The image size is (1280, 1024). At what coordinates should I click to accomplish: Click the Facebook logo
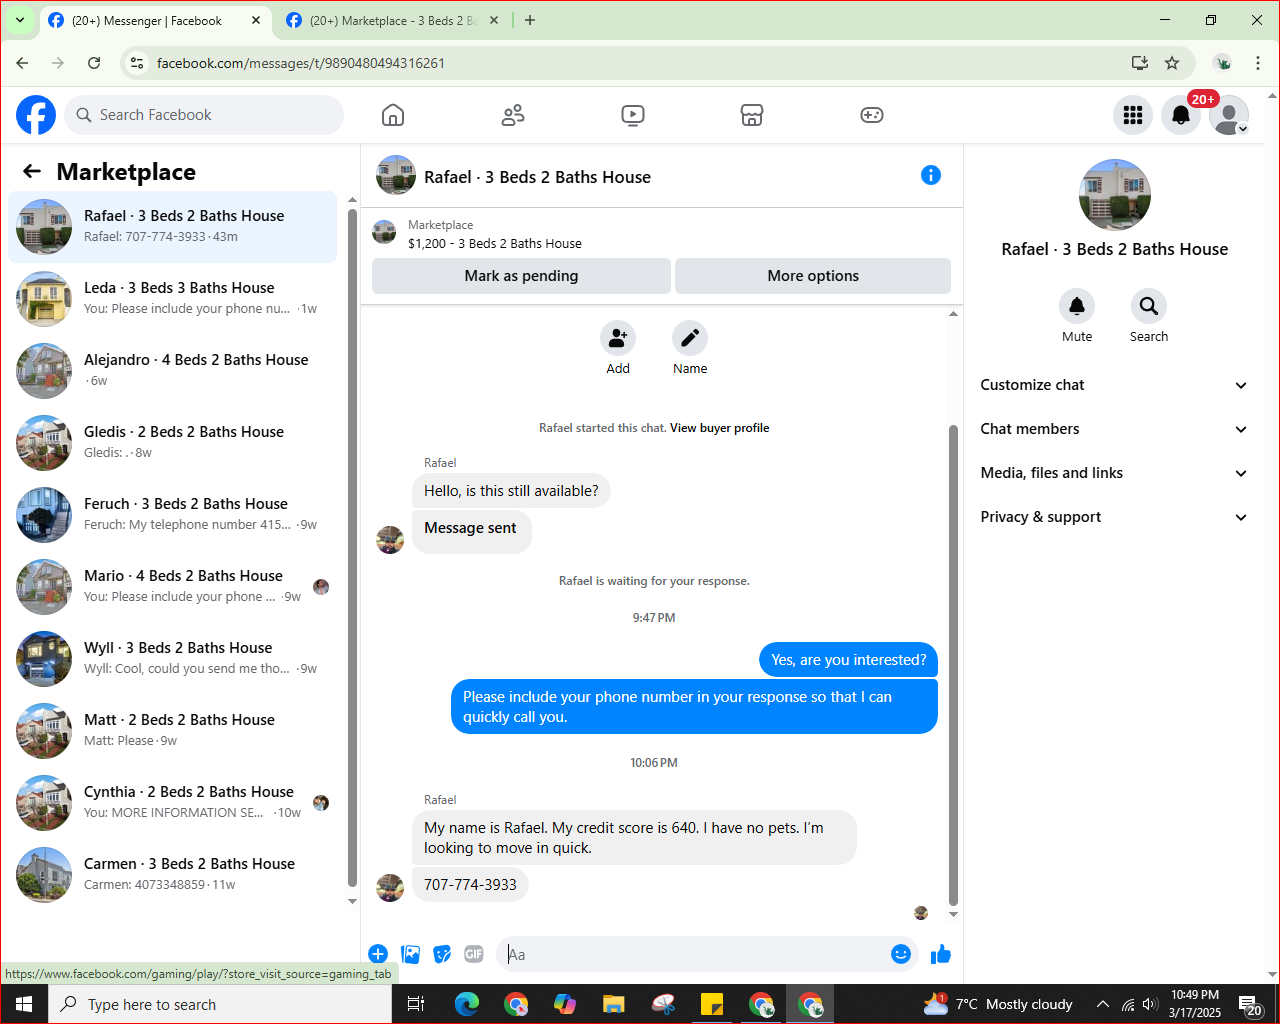(36, 115)
